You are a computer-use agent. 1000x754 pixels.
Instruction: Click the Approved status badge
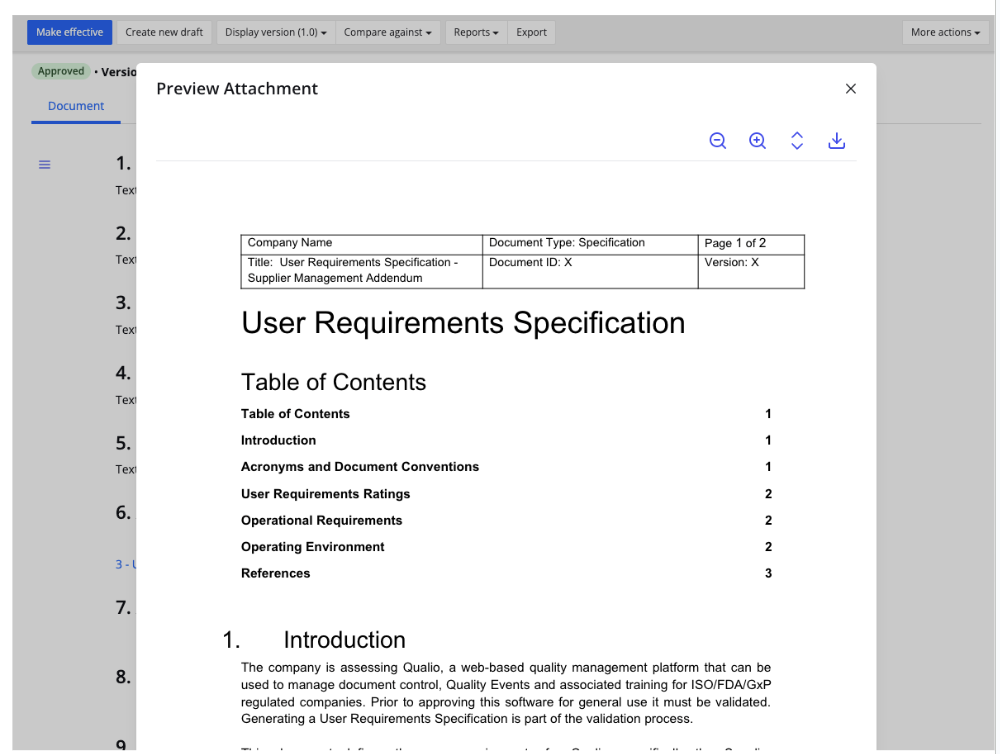61,71
